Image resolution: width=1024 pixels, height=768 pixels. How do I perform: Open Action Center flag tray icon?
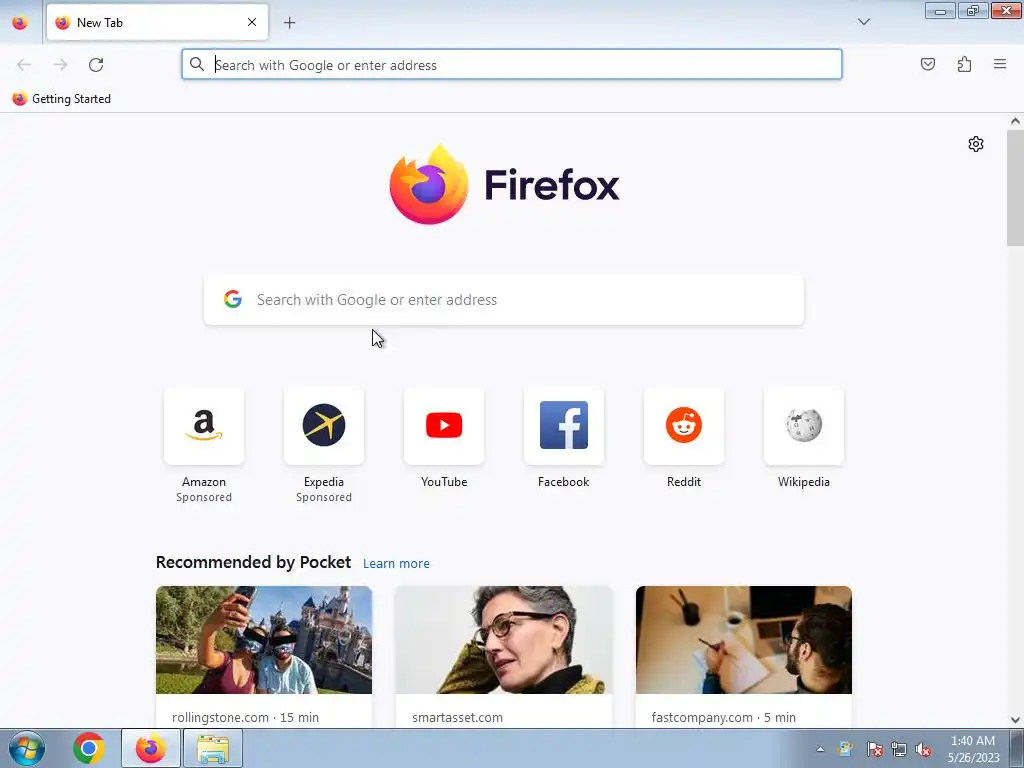tap(874, 749)
